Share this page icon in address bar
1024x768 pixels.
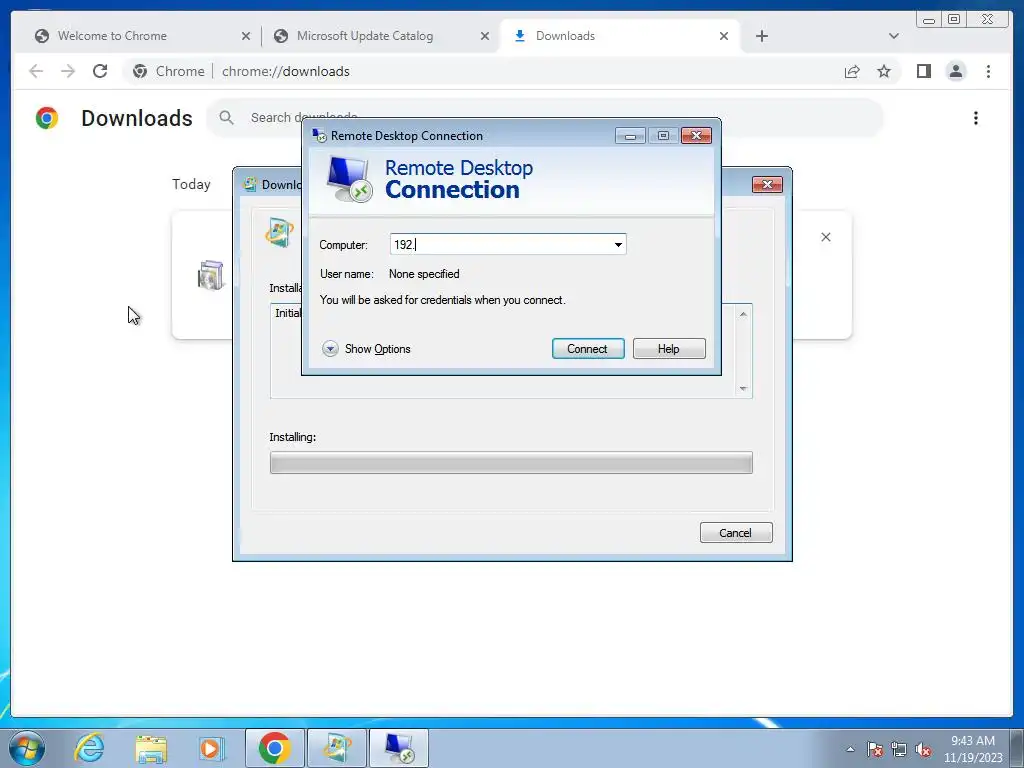pos(852,71)
